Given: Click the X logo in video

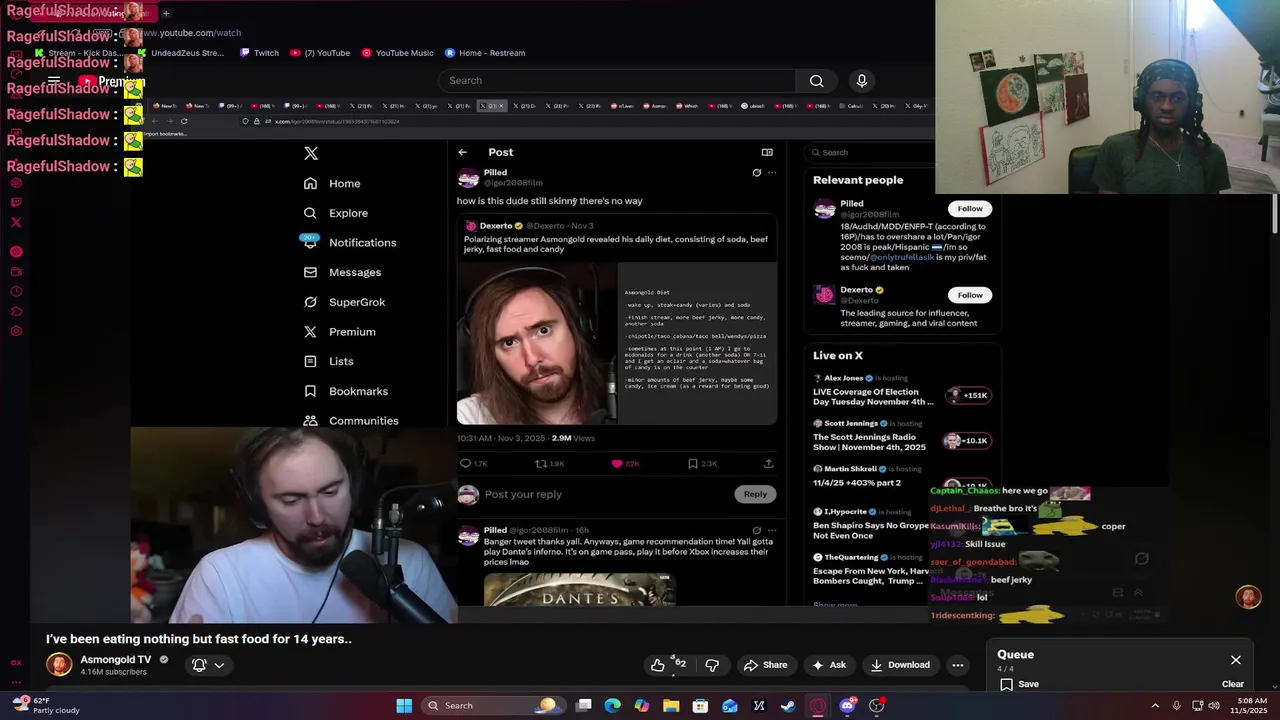Looking at the screenshot, I should pyautogui.click(x=311, y=153).
